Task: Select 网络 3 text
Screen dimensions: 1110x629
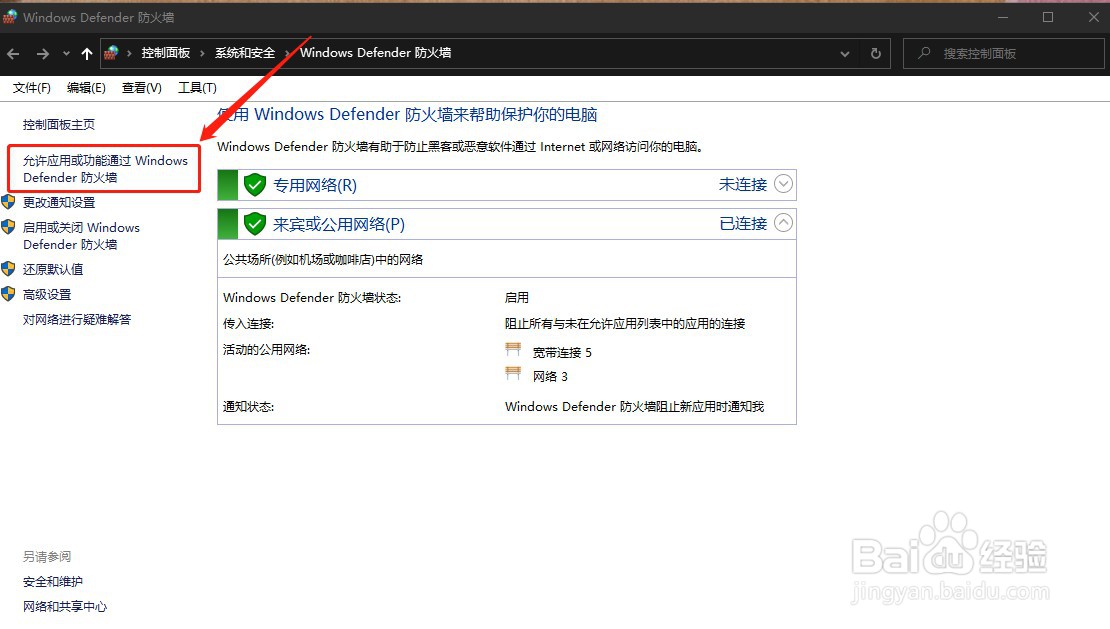Action: coord(550,376)
